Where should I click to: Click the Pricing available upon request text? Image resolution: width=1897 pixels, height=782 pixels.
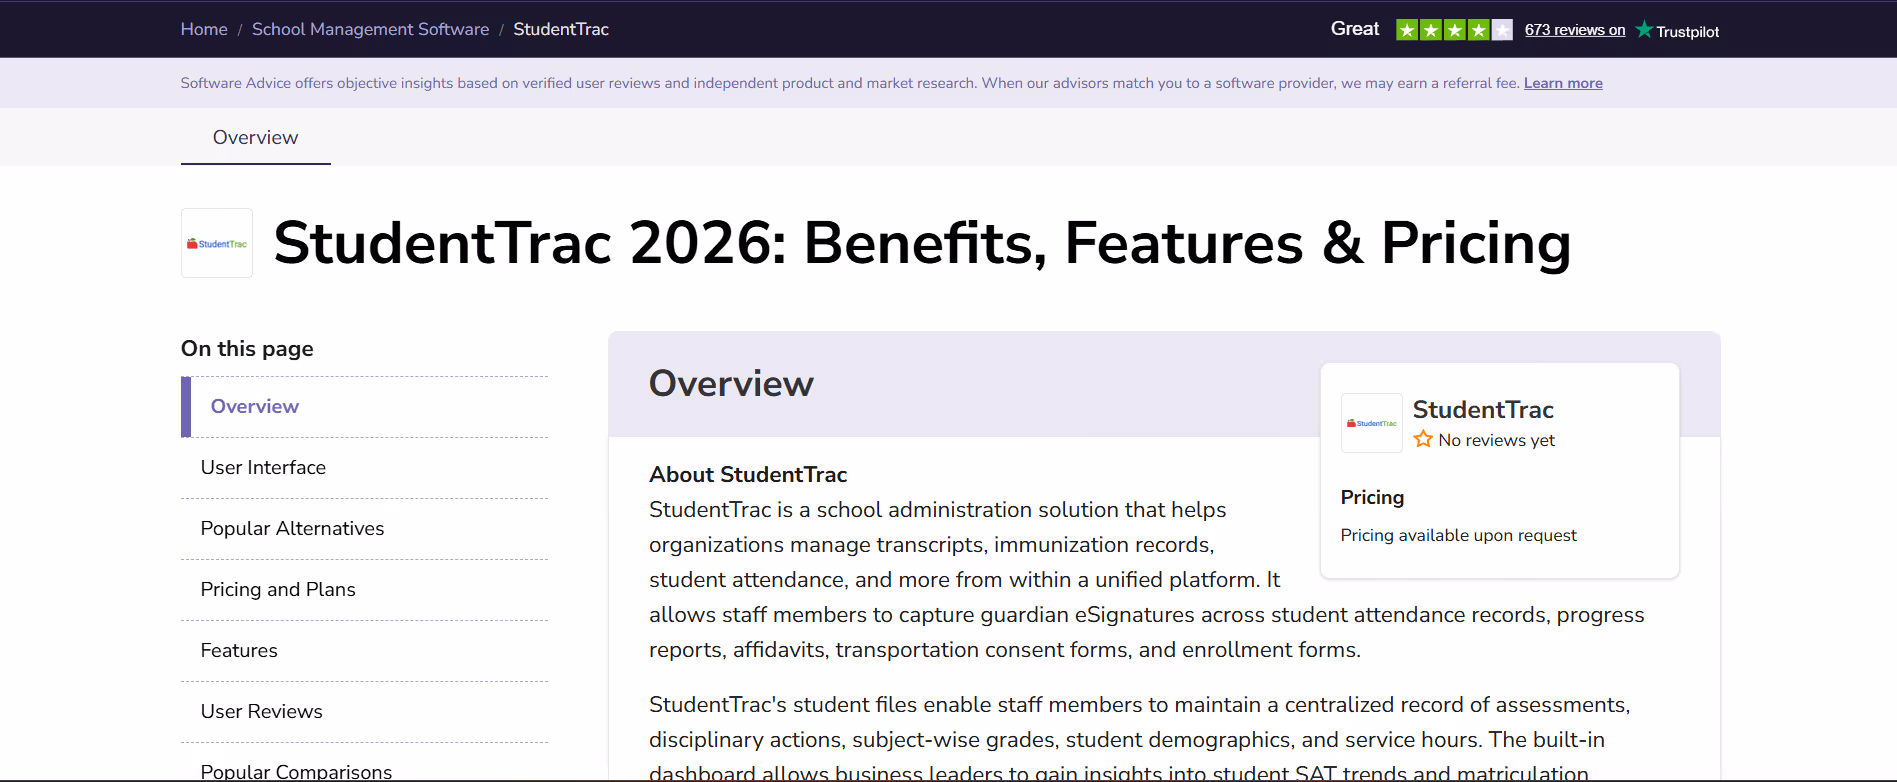pyautogui.click(x=1458, y=535)
